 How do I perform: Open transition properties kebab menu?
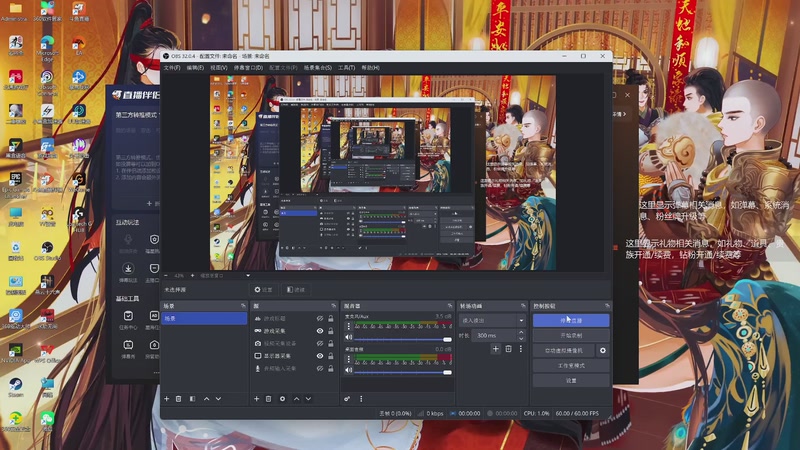pos(520,349)
